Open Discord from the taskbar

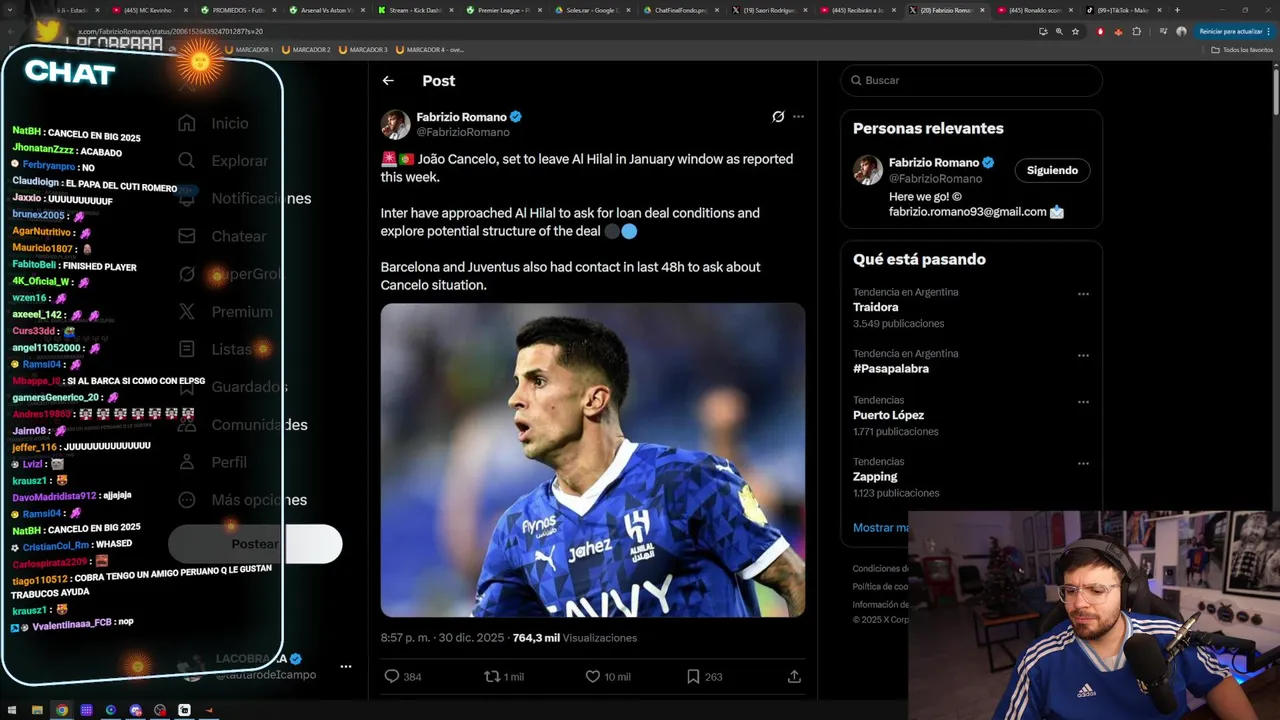[x=135, y=710]
